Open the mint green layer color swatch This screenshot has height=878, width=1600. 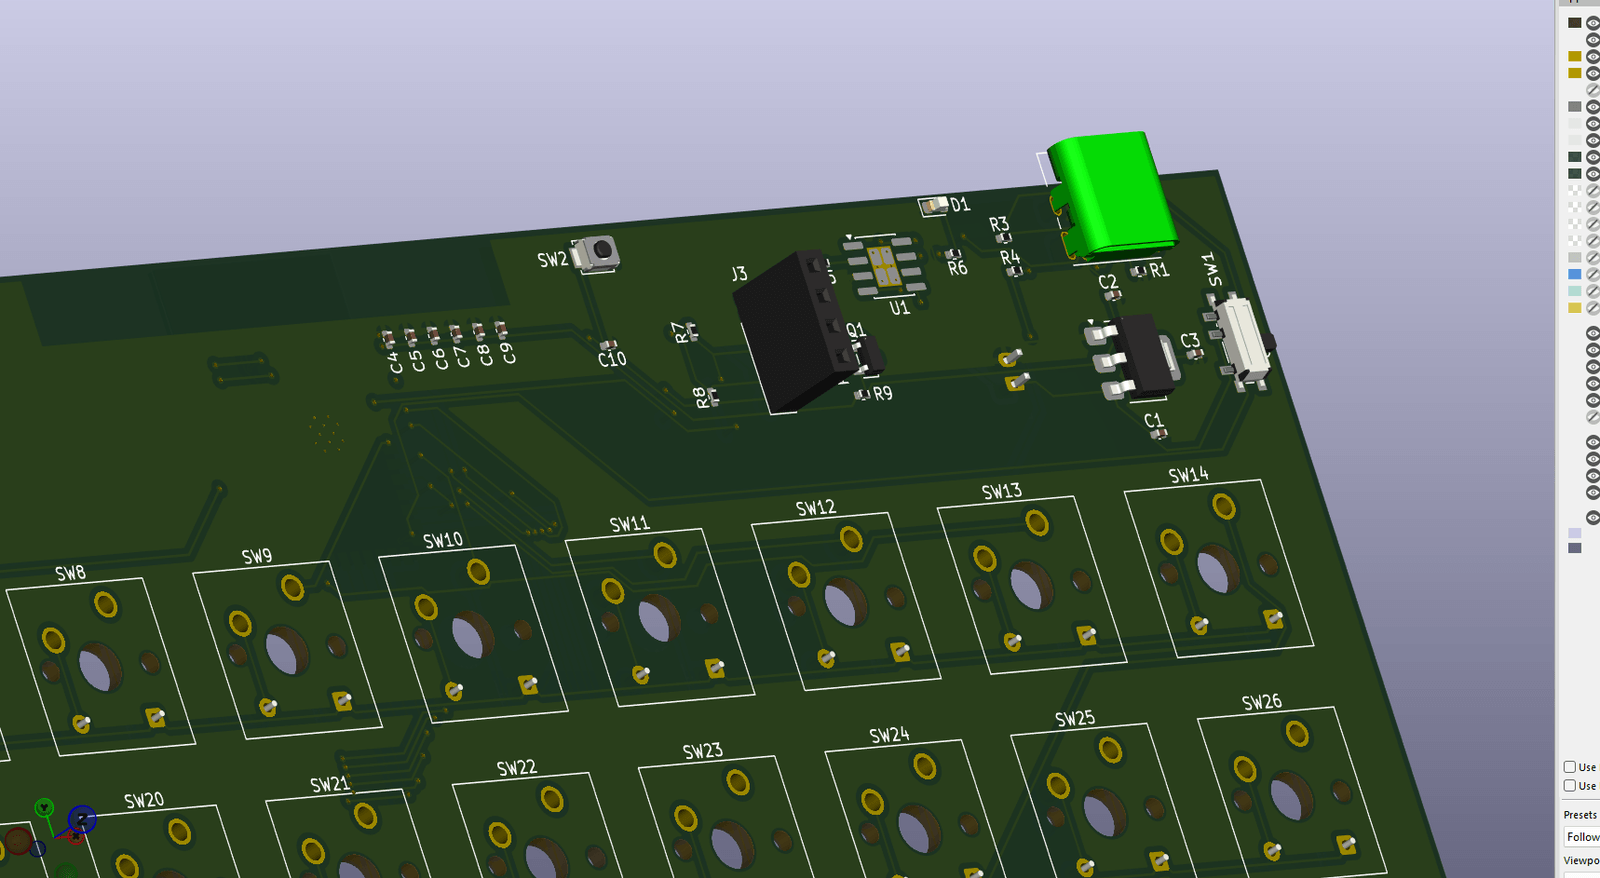1575,291
